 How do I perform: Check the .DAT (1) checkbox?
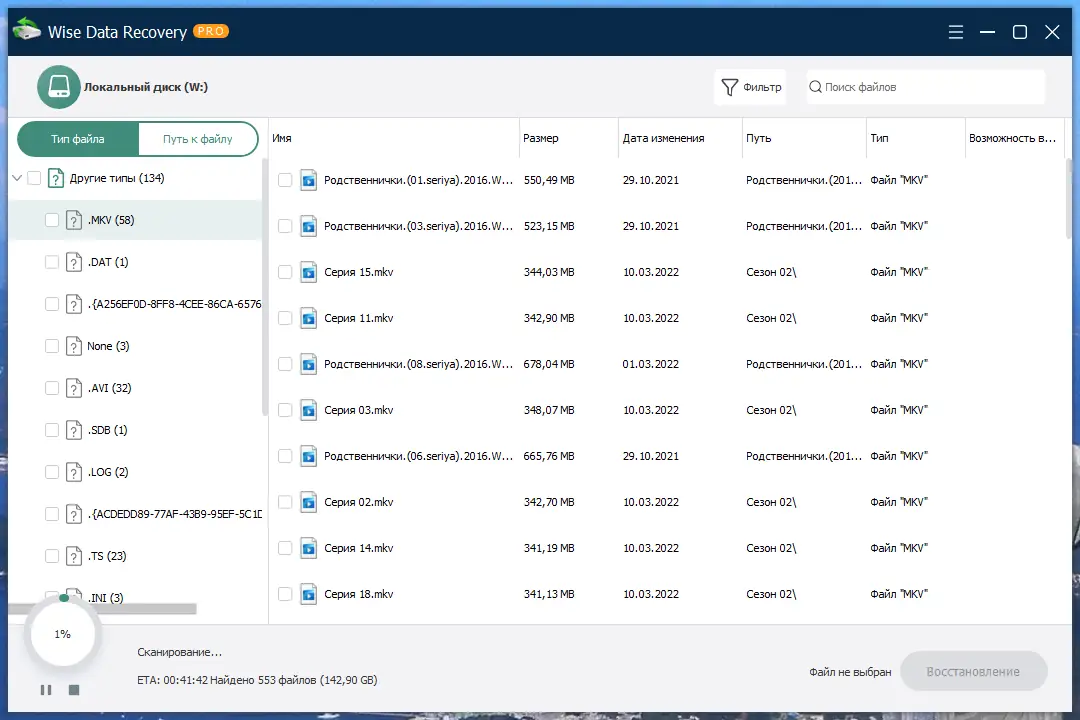[52, 262]
